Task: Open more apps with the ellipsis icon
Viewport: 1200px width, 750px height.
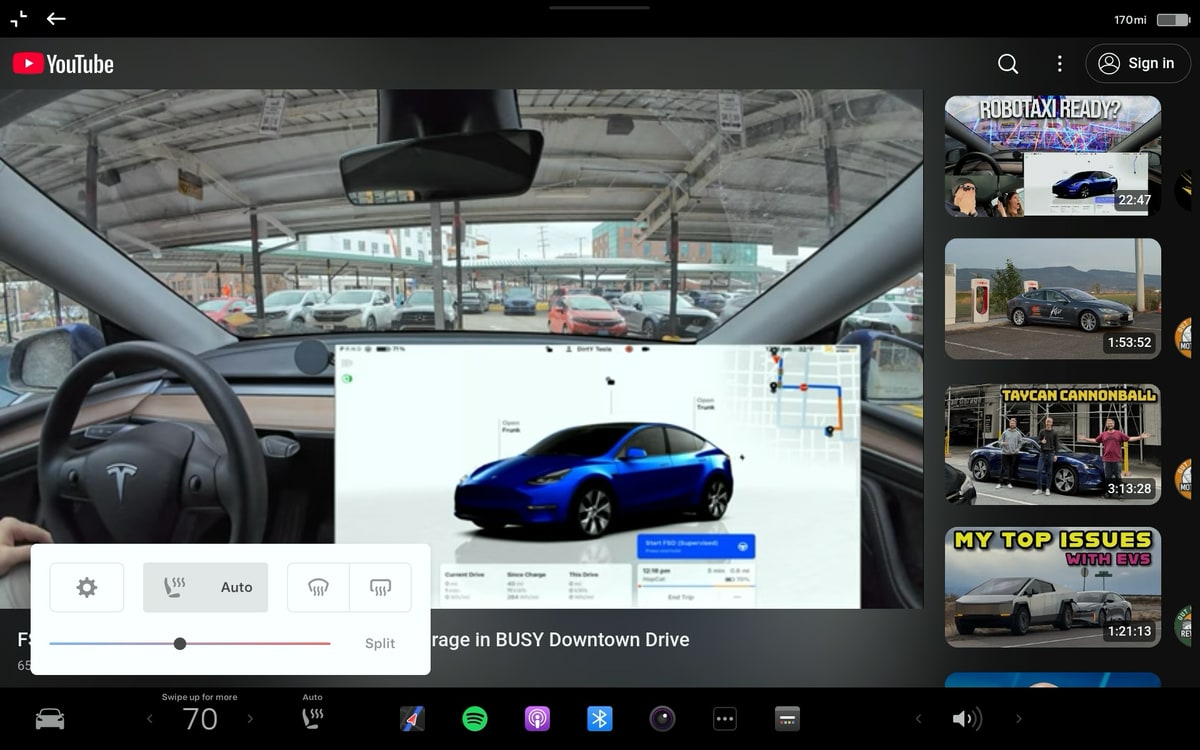Action: [724, 718]
